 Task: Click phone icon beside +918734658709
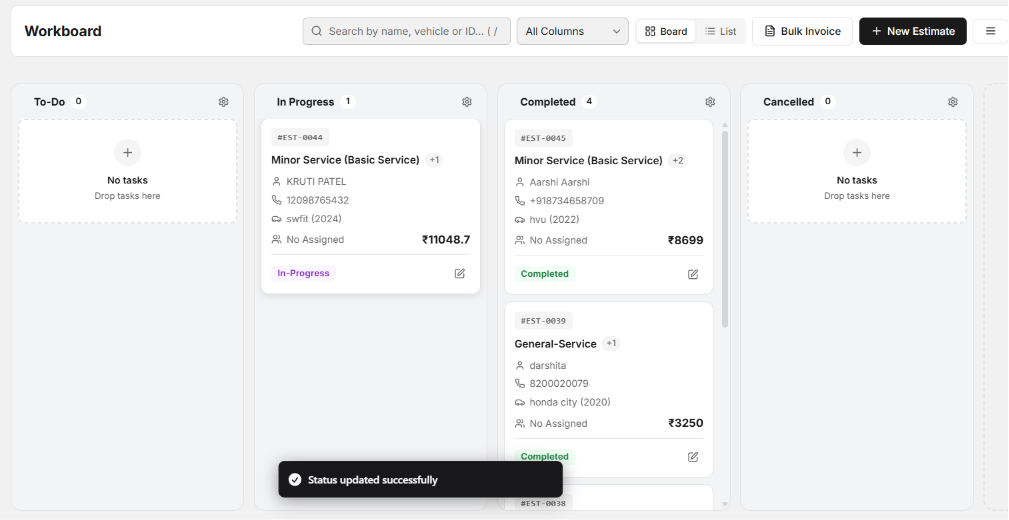520,201
